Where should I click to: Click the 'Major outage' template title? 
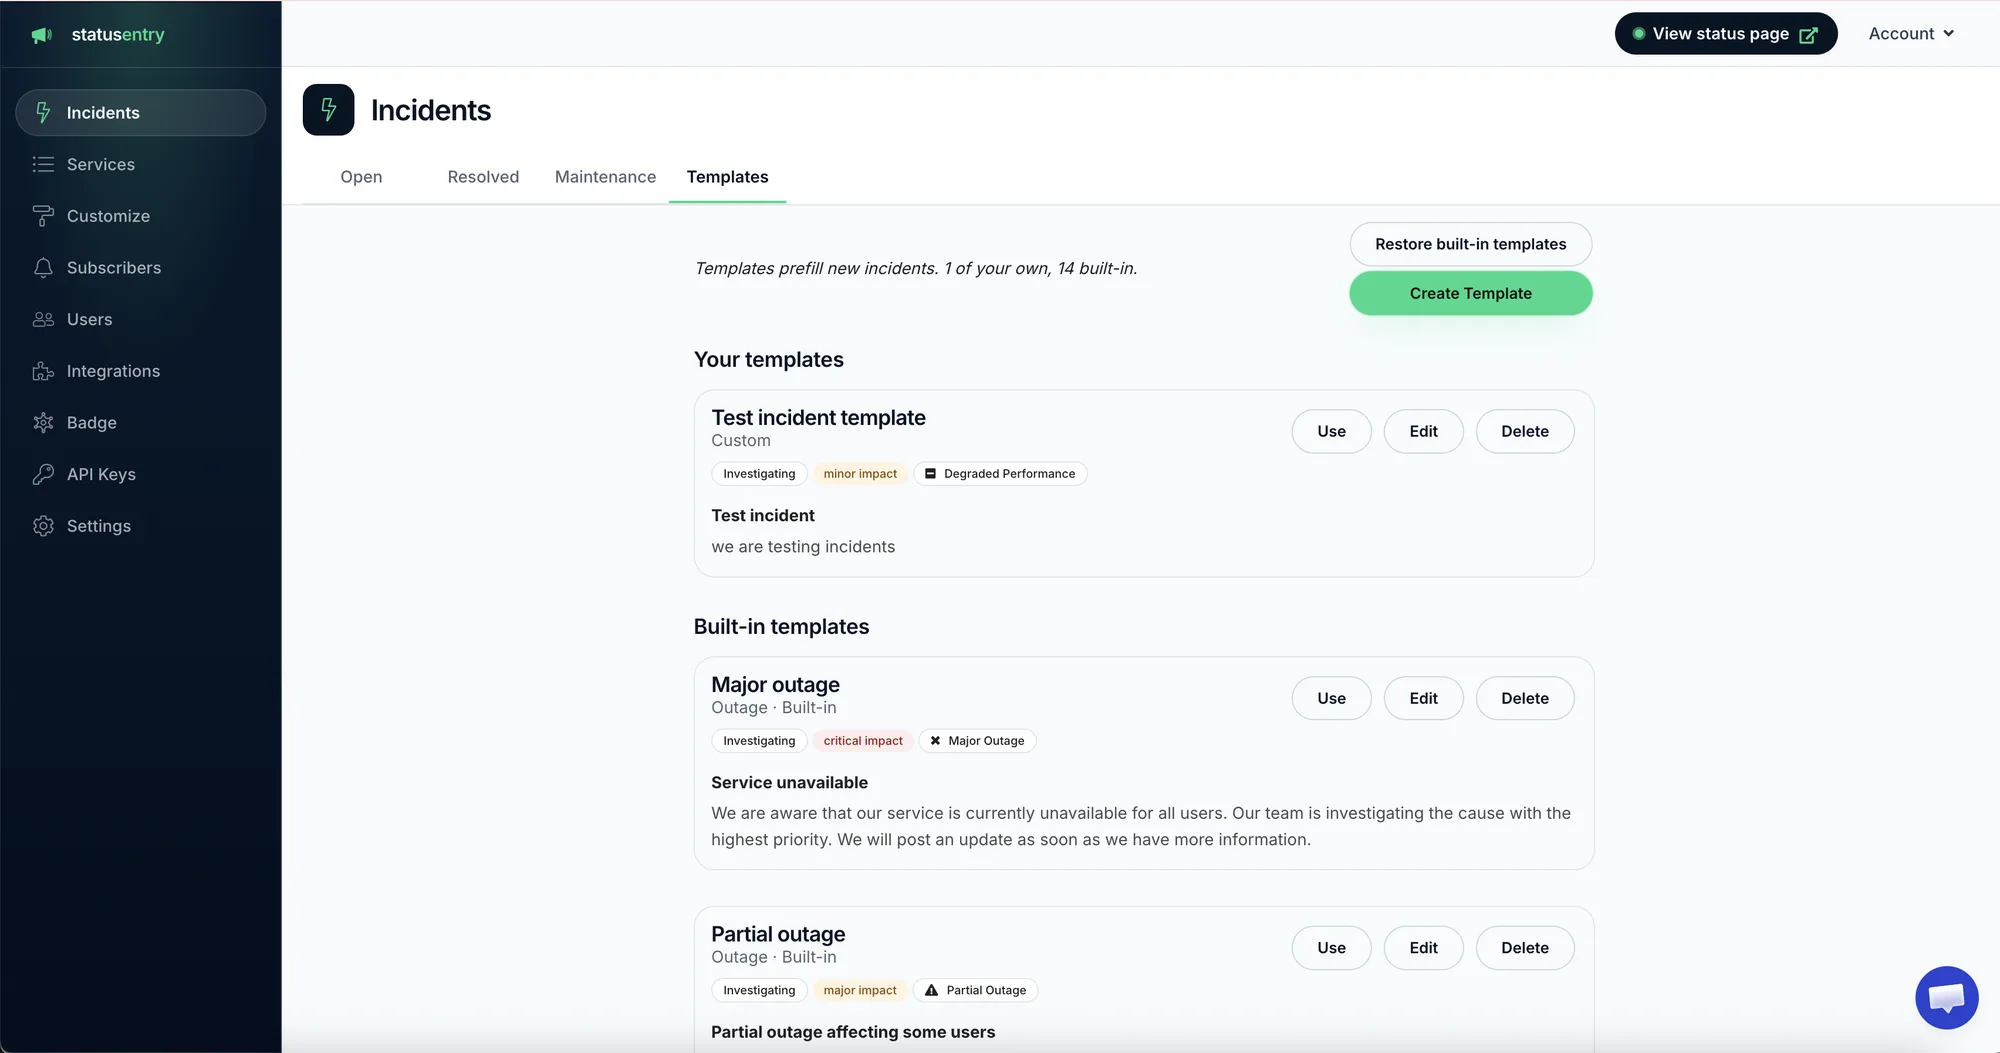(x=775, y=684)
